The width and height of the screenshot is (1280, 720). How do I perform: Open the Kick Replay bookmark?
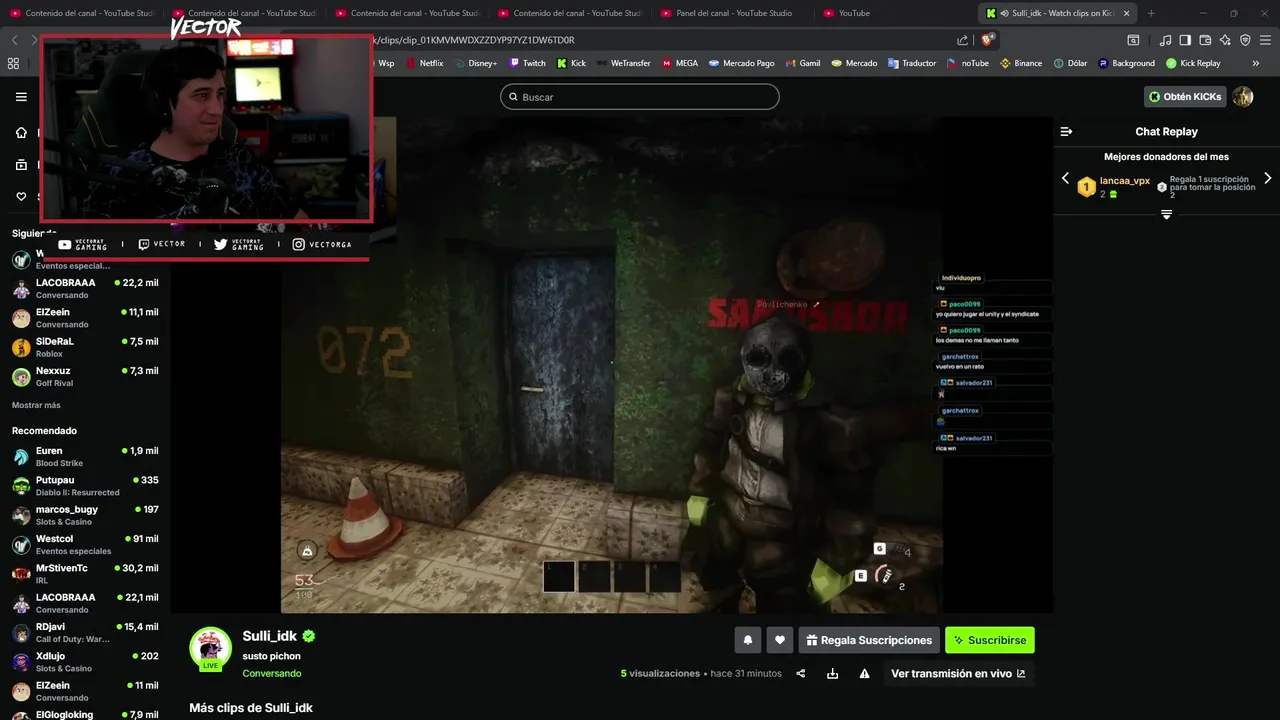[x=1193, y=63]
